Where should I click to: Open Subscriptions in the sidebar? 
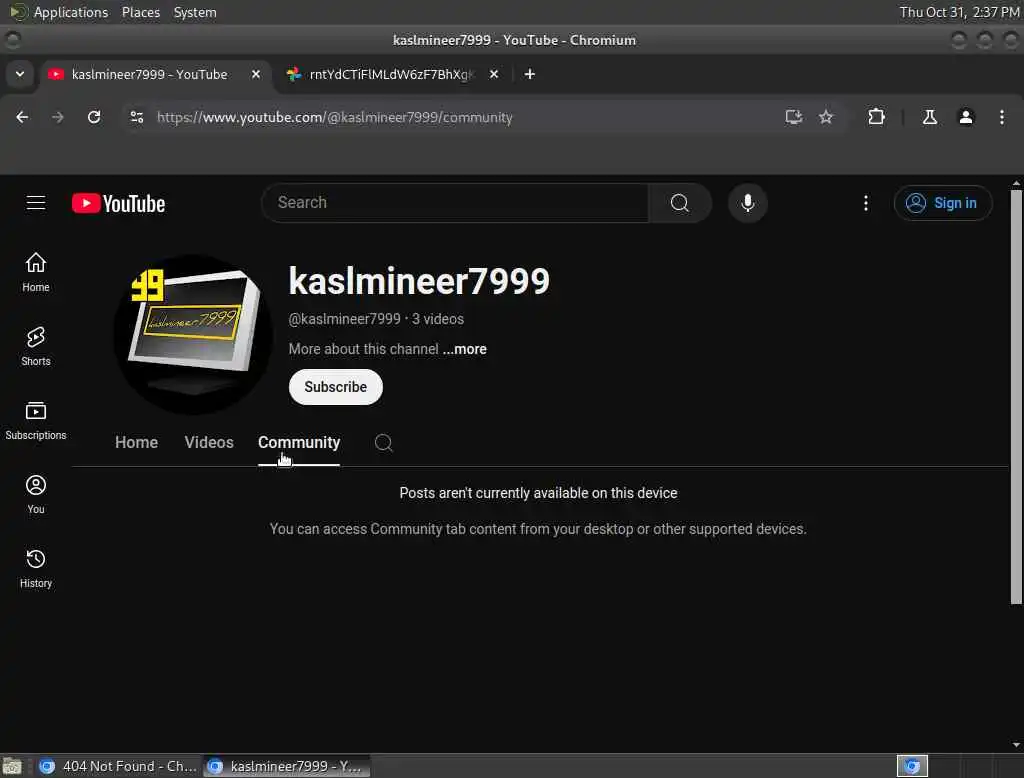[x=36, y=421]
